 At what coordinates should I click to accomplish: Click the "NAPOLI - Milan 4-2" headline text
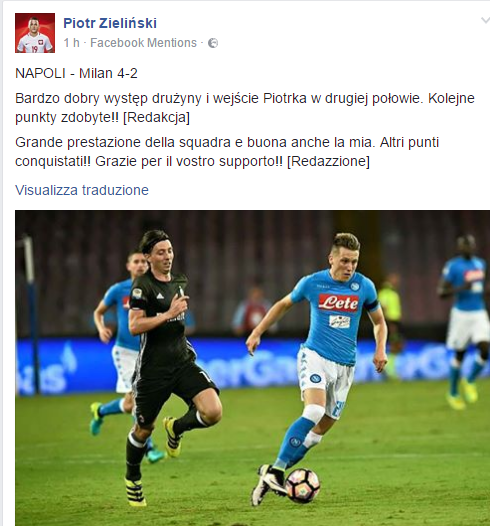76,73
